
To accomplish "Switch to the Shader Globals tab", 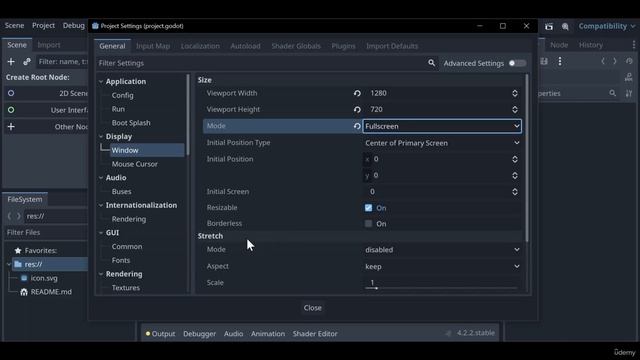I will (296, 46).
